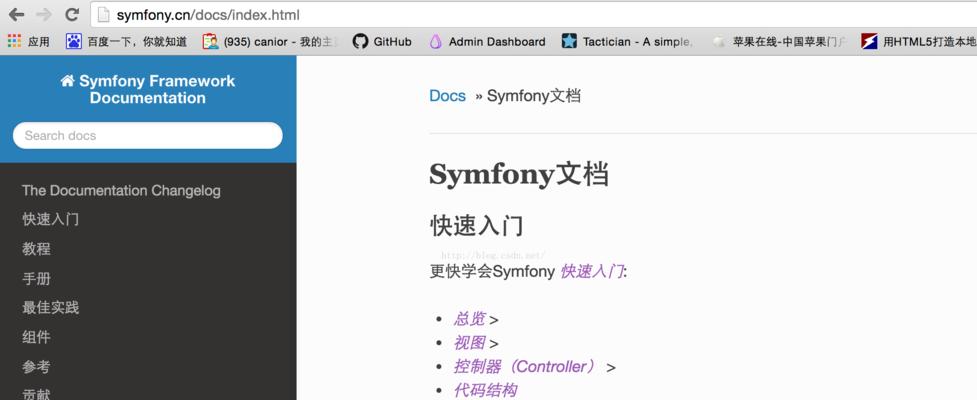Screen dimensions: 977x400
Task: Open the 视图 list link
Action: (469, 343)
